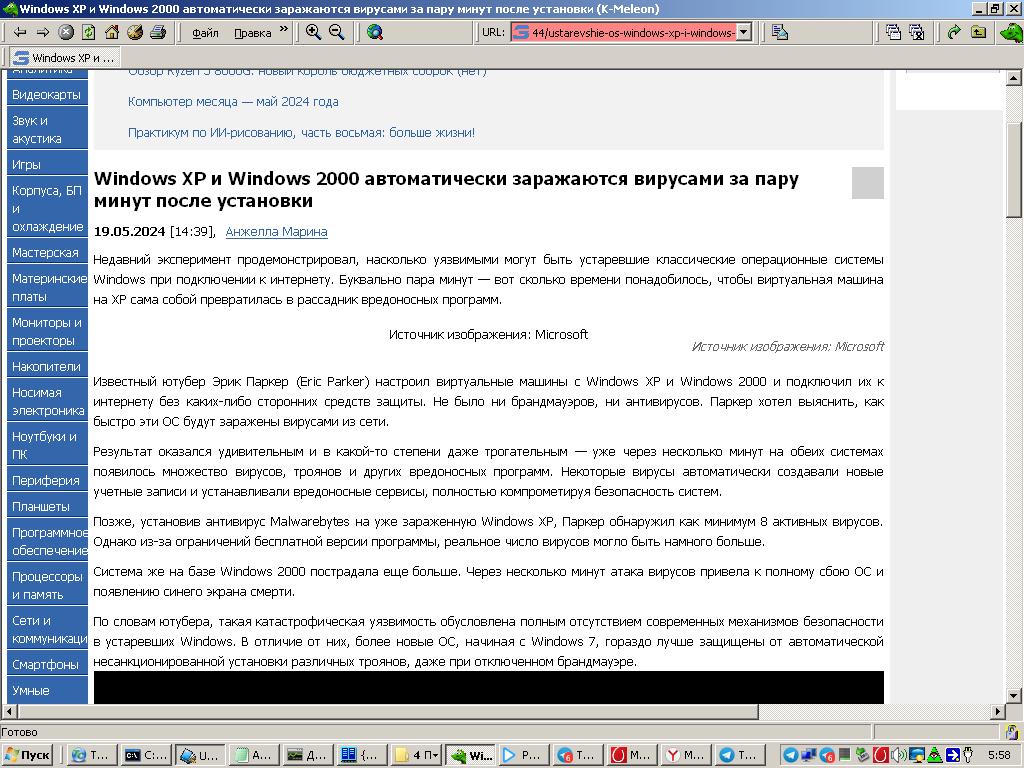Click into the URL address field
The width and height of the screenshot is (1024, 768).
633,32
